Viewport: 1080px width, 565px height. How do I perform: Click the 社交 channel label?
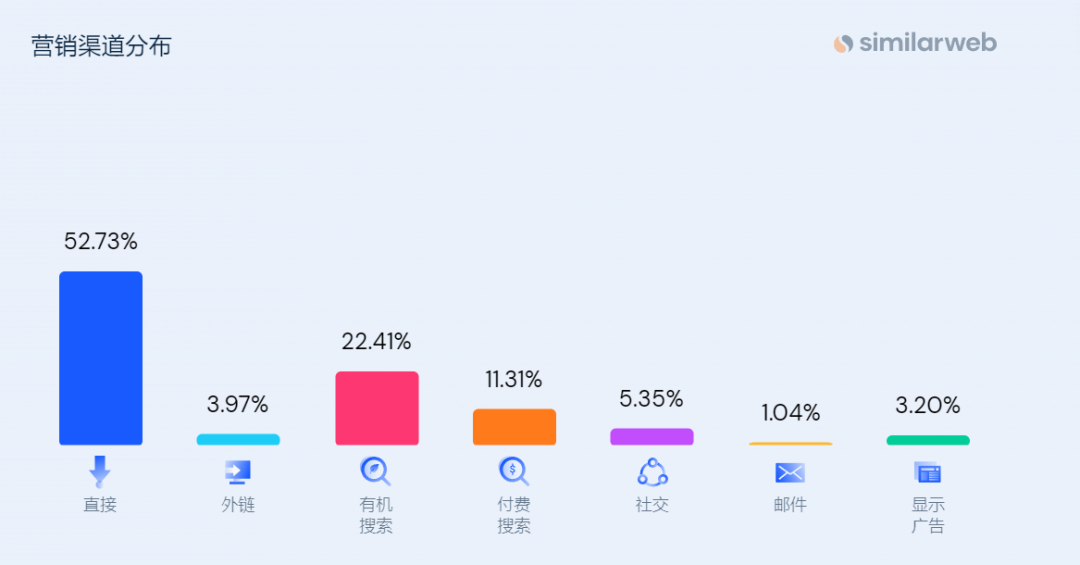click(652, 505)
